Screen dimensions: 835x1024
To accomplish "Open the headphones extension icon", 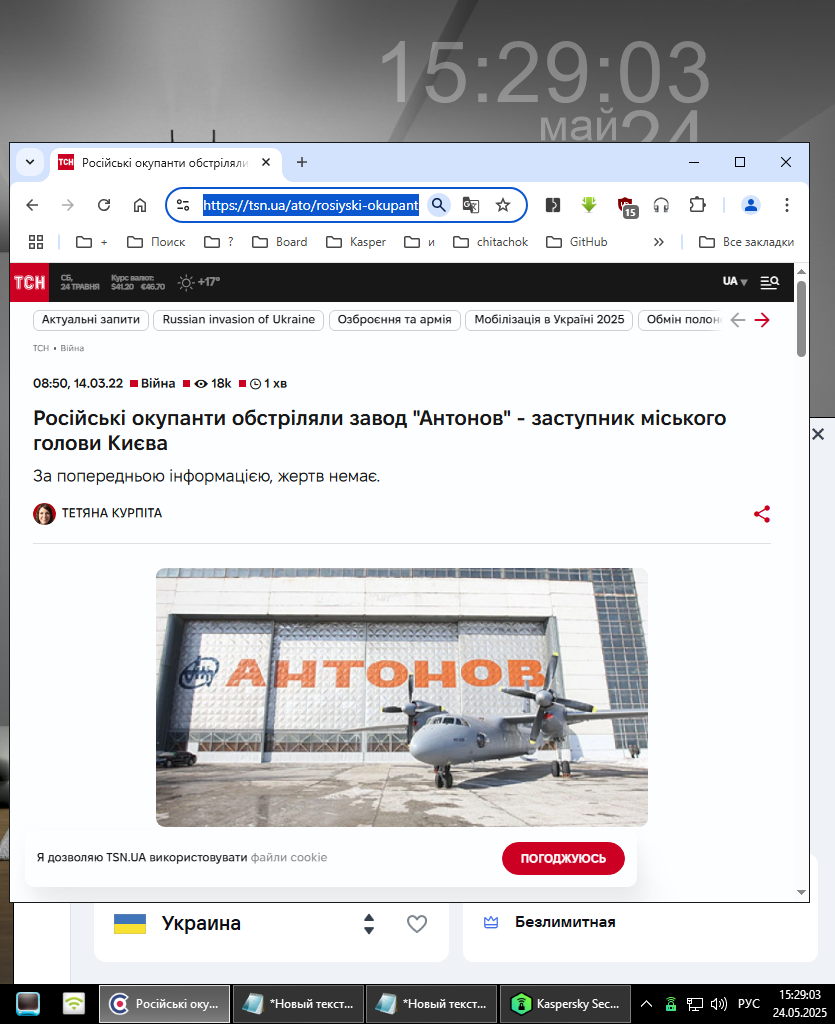I will [x=661, y=205].
